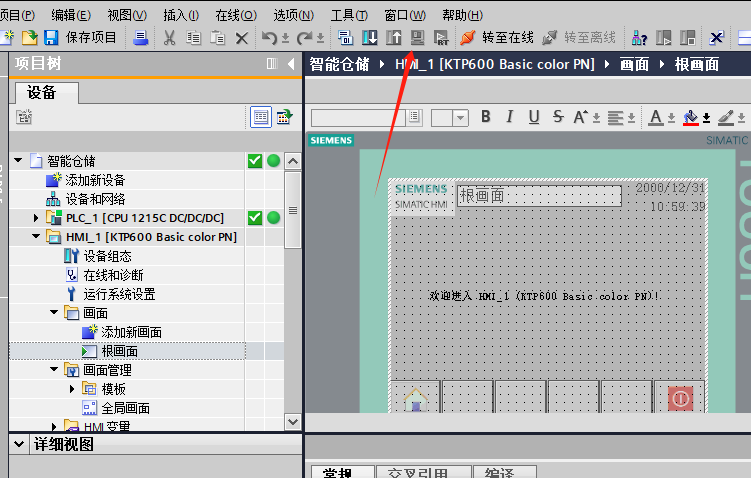The width and height of the screenshot is (751, 478).
Task: Click the green checkmark beside 智能仓储
Action: pyautogui.click(x=255, y=161)
